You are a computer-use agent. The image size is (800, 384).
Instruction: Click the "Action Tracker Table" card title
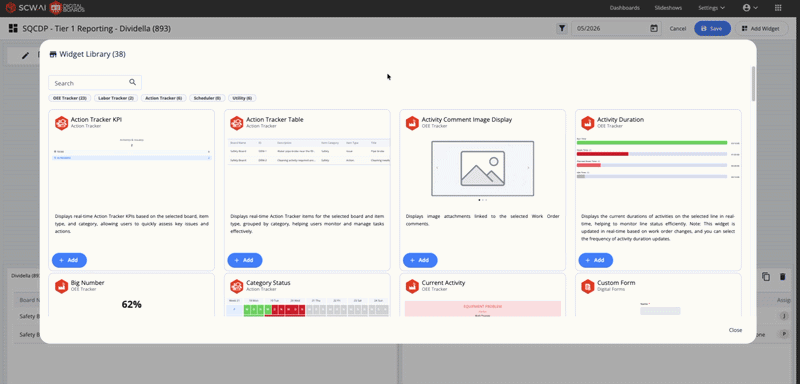(275, 119)
